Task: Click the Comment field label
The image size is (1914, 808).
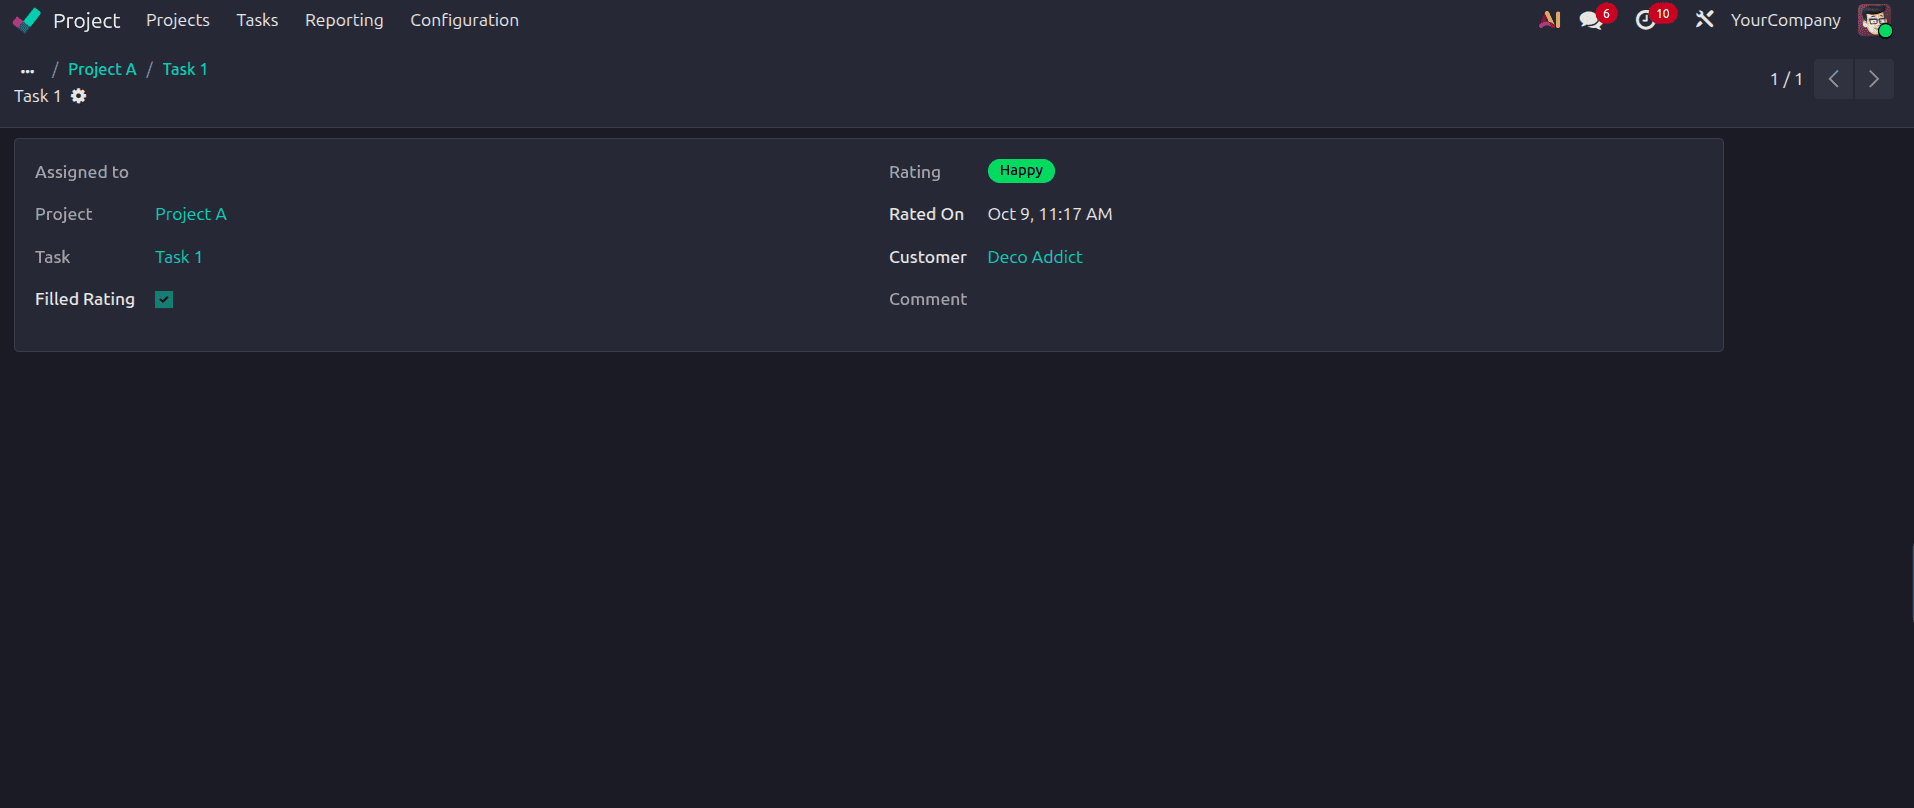Action: tap(928, 299)
